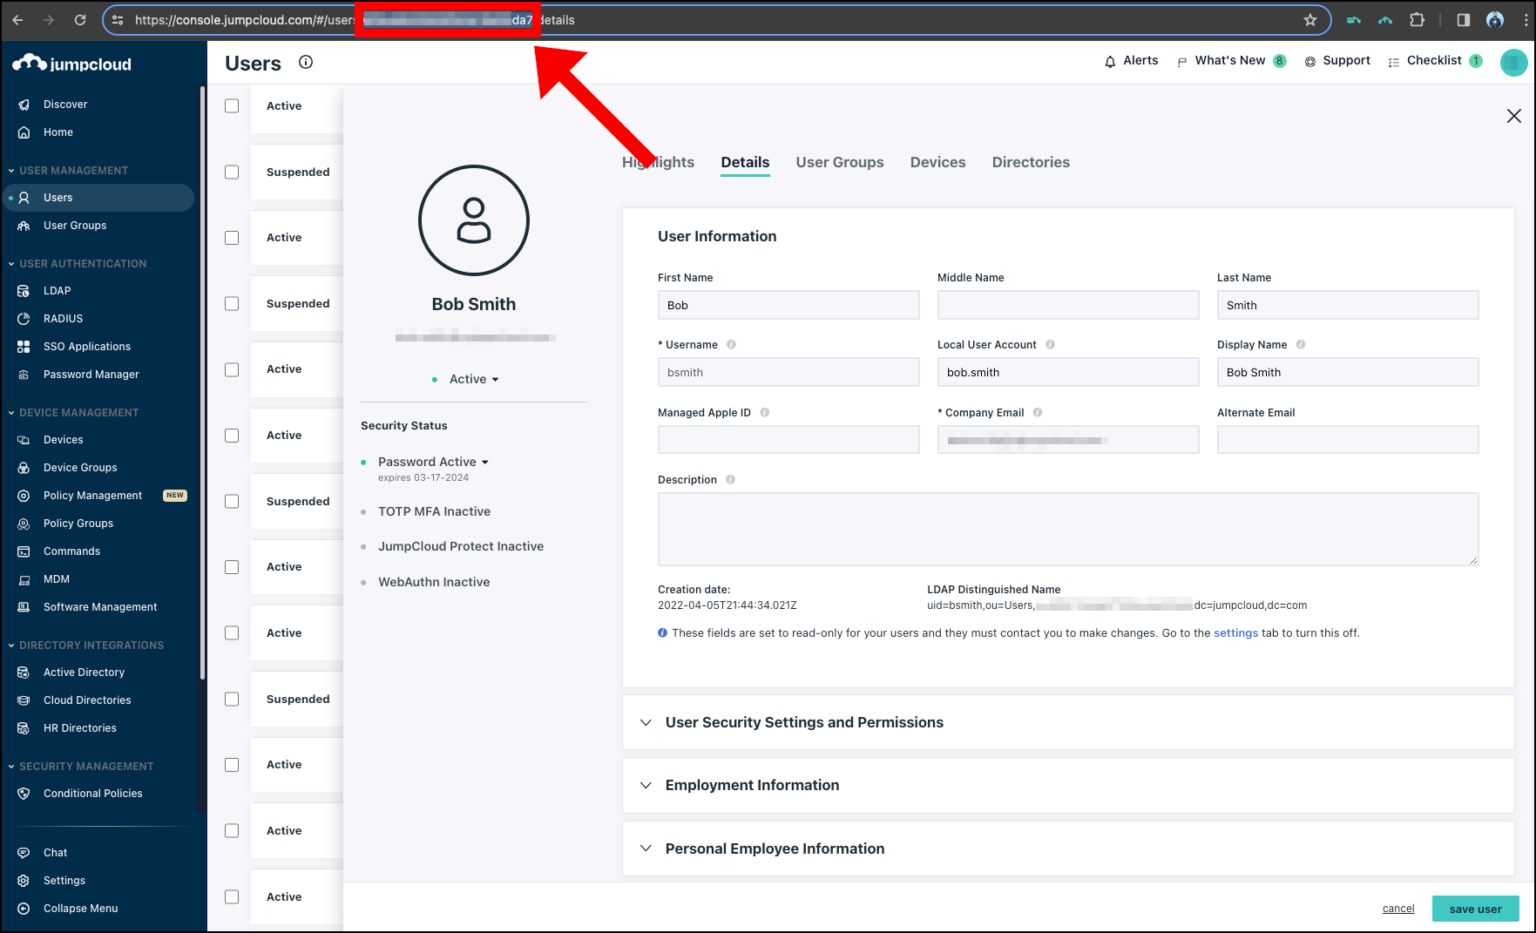Viewport: 1536px width, 933px height.
Task: Open the settings link in the info notice
Action: (1236, 632)
